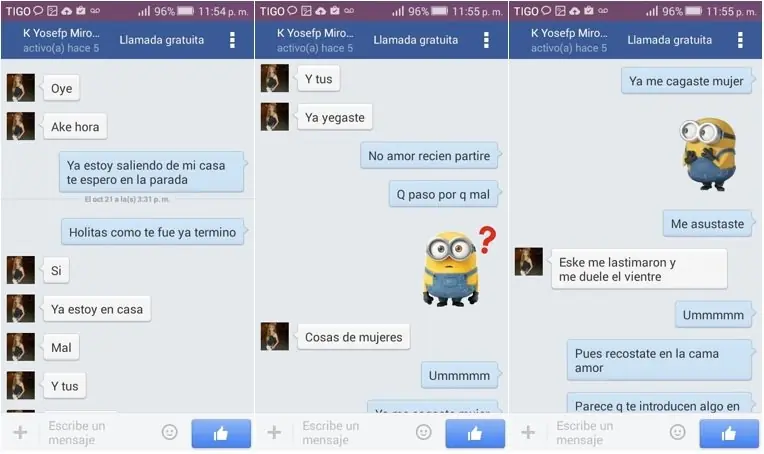Tap the plus attachment icon in the middle screen
The height and width of the screenshot is (454, 764).
click(274, 432)
